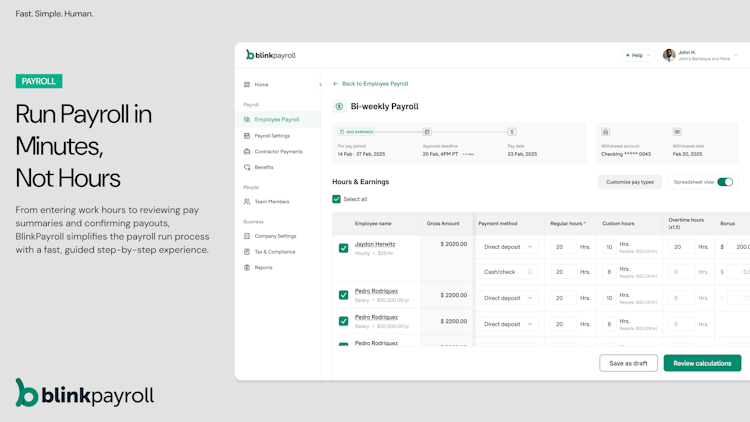This screenshot has width=750, height=422.
Task: Toggle the Select all checkbox
Action: click(336, 199)
